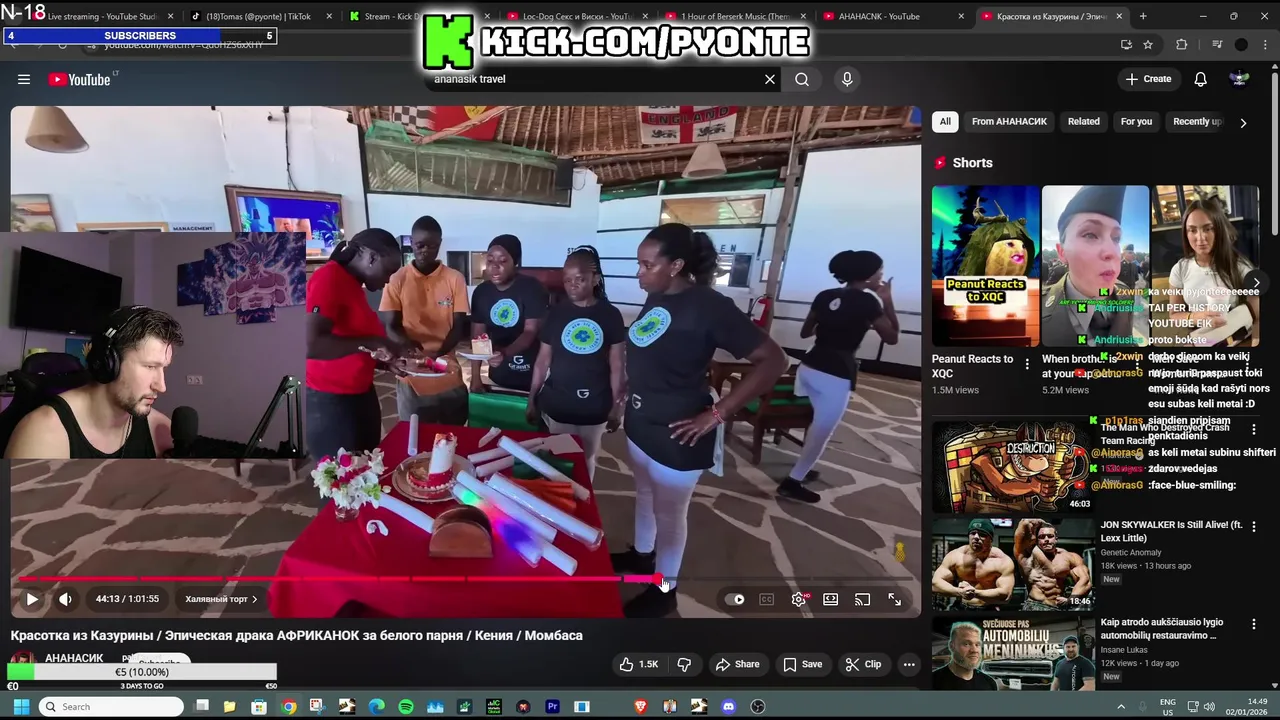Move to next Shorts with shelf arrow

(1255, 283)
